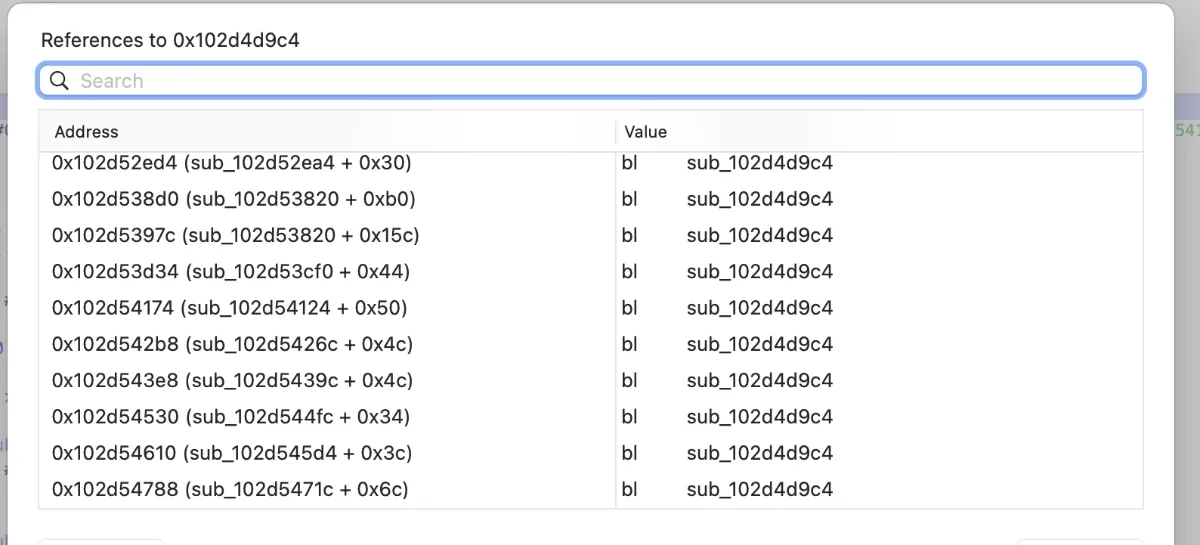The height and width of the screenshot is (545, 1200).
Task: Click the magnifying glass search icon
Action: tap(59, 81)
